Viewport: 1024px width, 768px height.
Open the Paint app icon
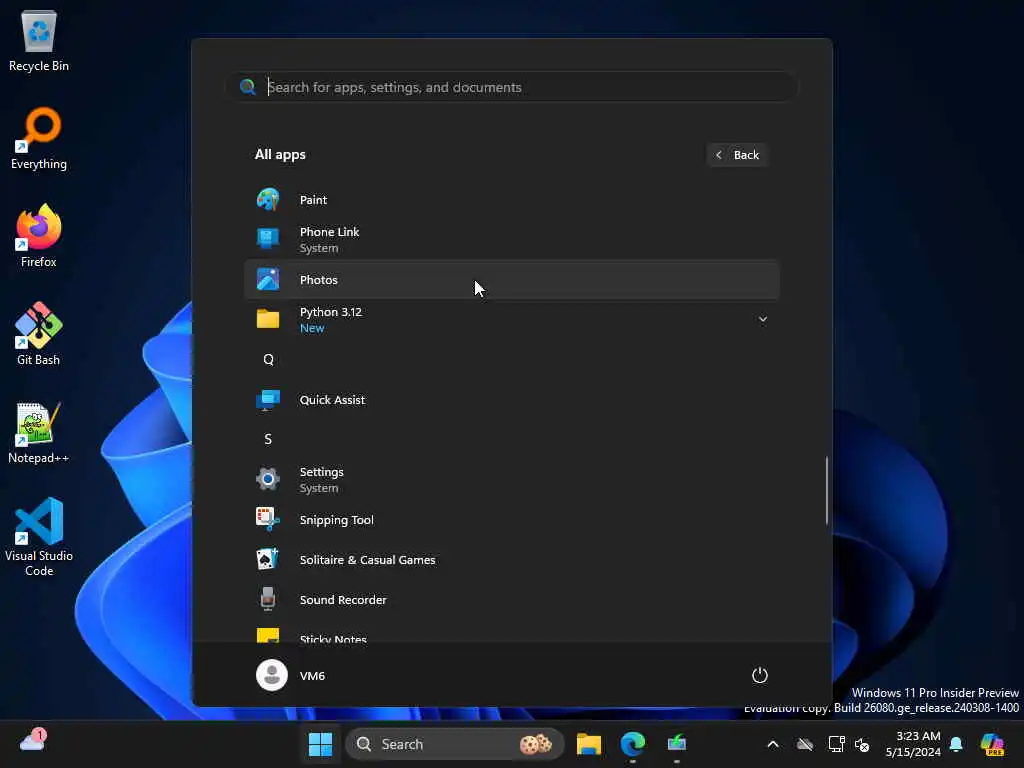(x=268, y=199)
